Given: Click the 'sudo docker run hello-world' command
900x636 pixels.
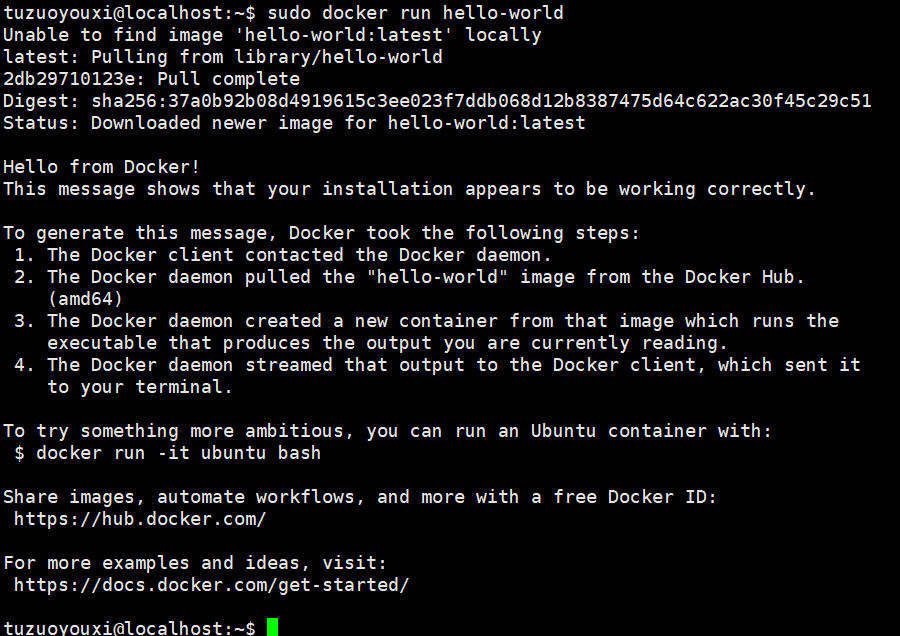Looking at the screenshot, I should 416,13.
